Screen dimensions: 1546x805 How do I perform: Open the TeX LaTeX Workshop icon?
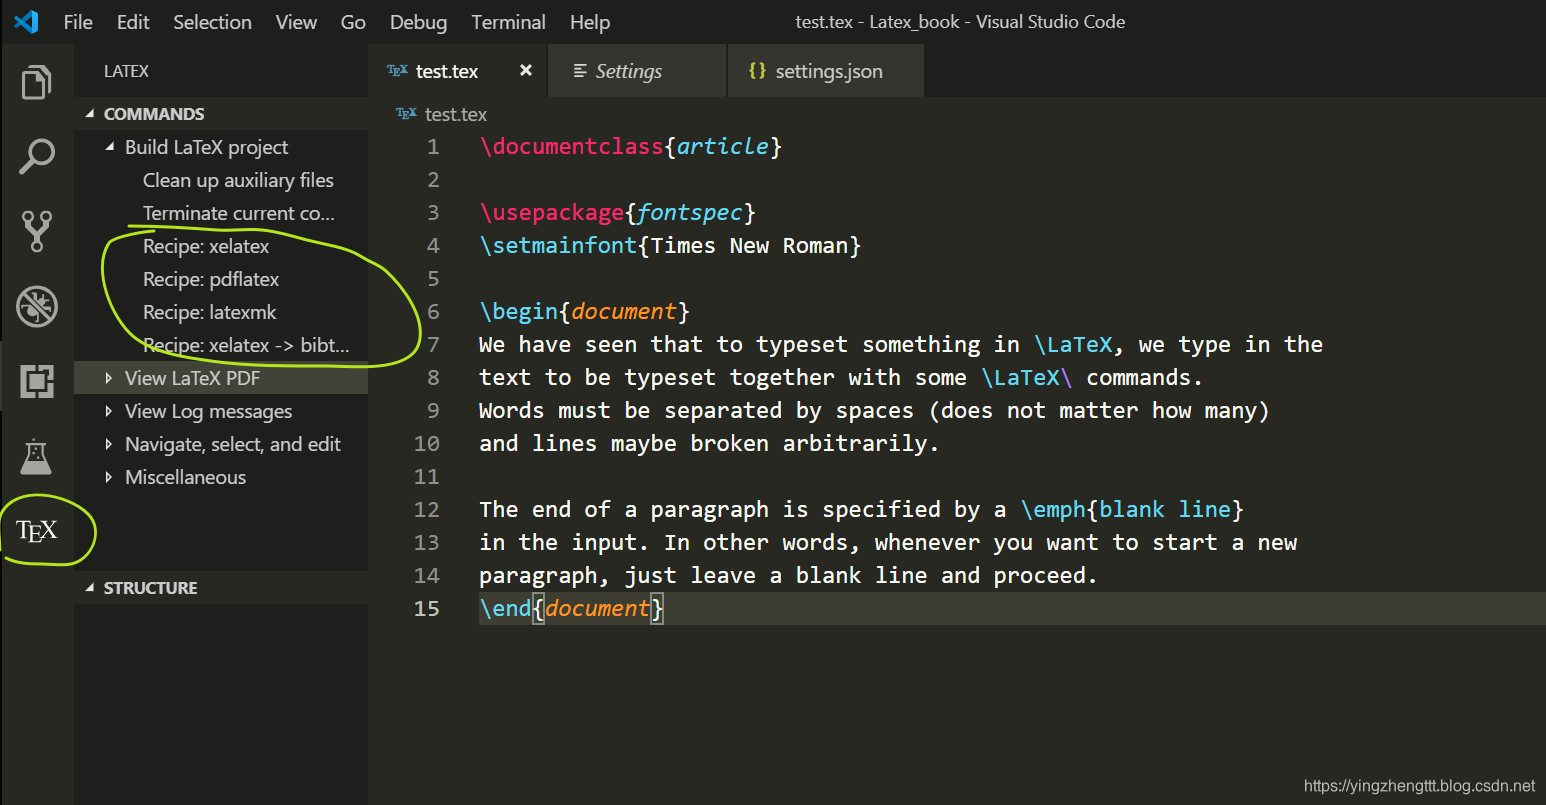tap(37, 531)
